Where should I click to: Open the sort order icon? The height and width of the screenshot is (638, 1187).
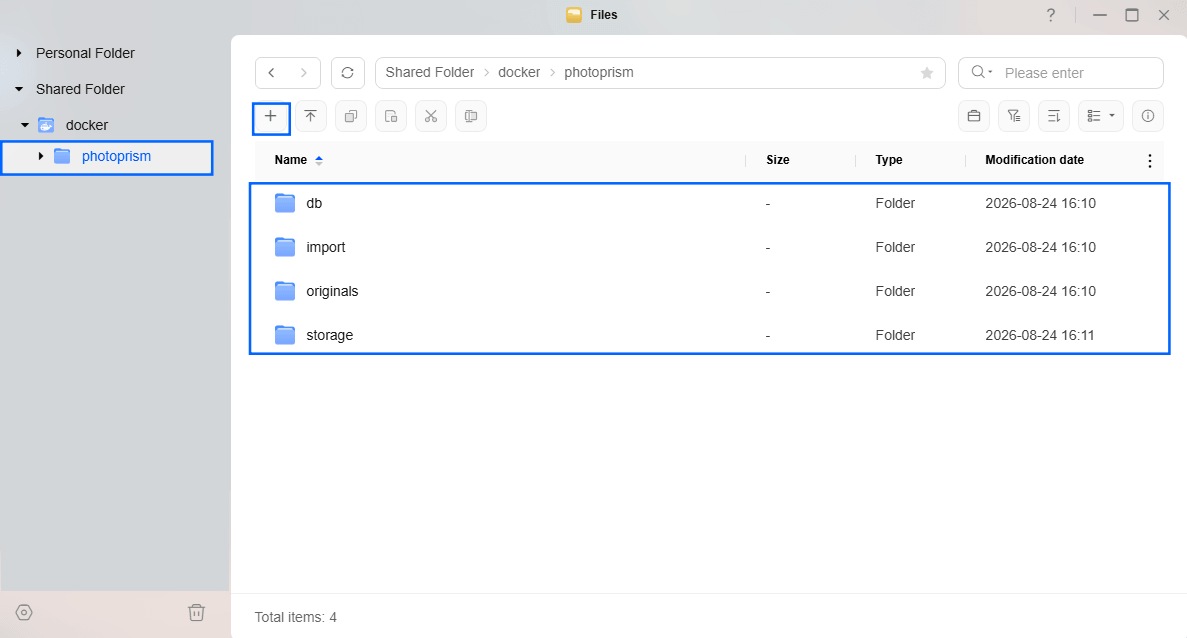pyautogui.click(x=1054, y=117)
